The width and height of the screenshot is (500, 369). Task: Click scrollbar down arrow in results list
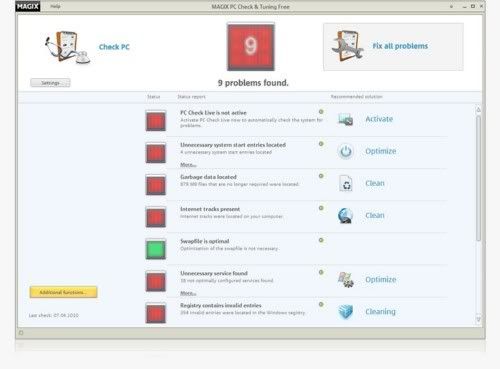point(478,319)
